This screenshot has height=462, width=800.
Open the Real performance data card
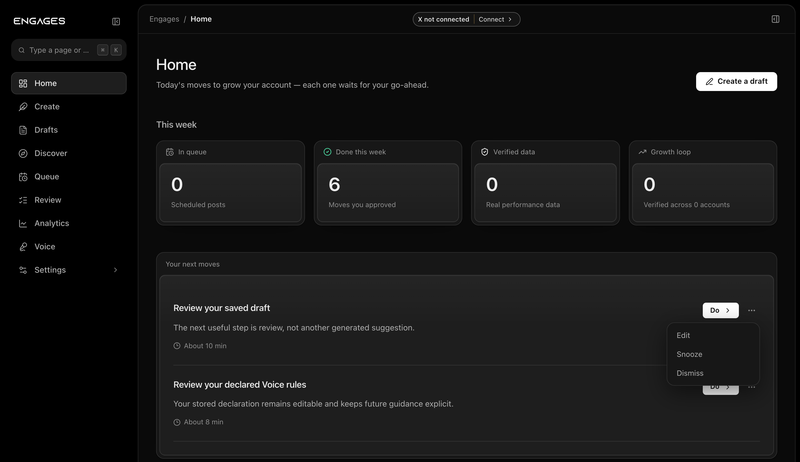click(545, 183)
